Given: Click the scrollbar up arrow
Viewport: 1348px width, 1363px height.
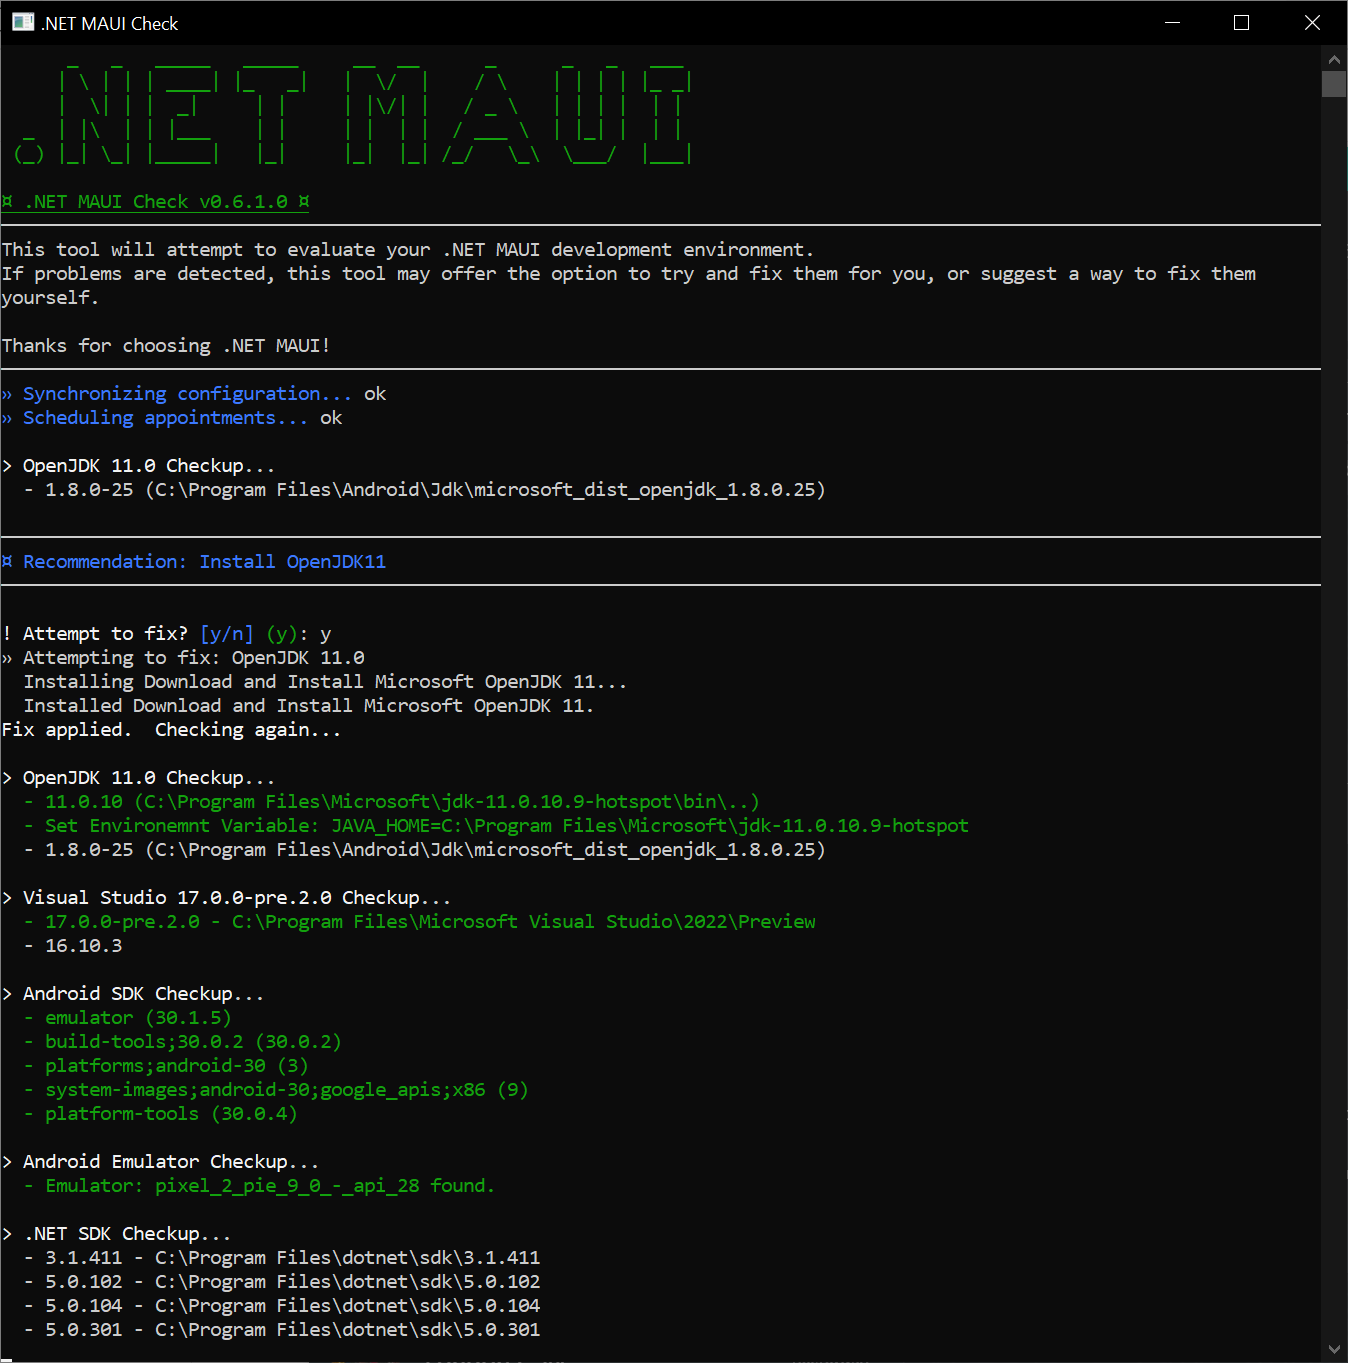Looking at the screenshot, I should pos(1334,59).
